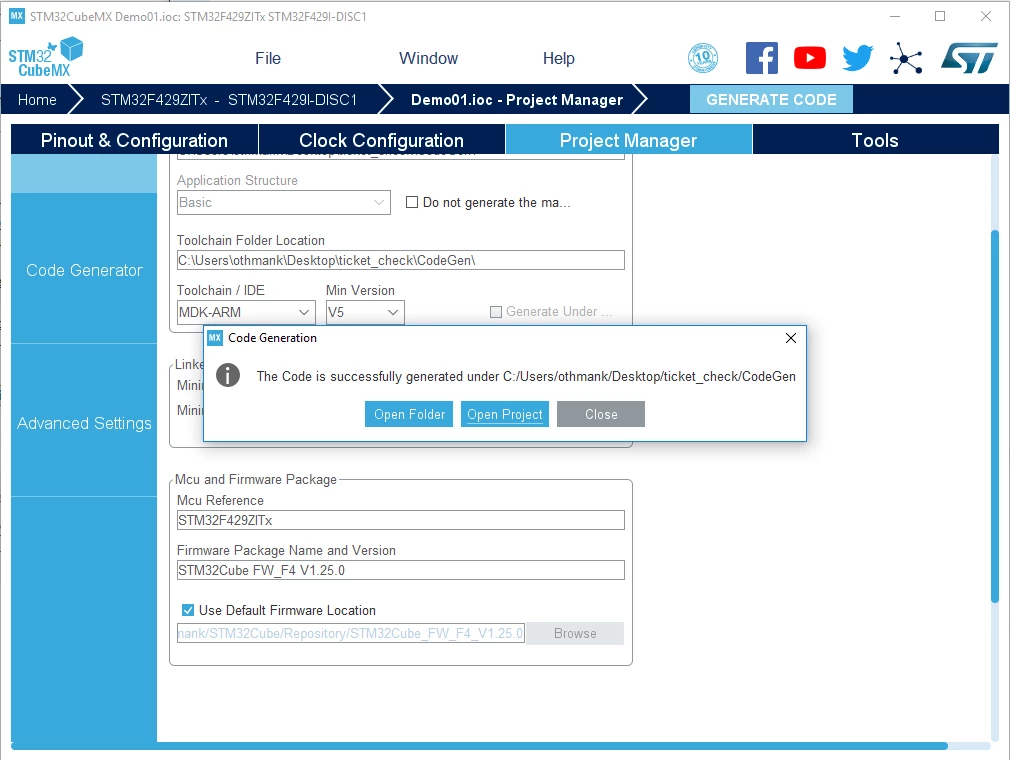Open the Window menu
Image resolution: width=1010 pixels, height=760 pixels.
click(428, 59)
